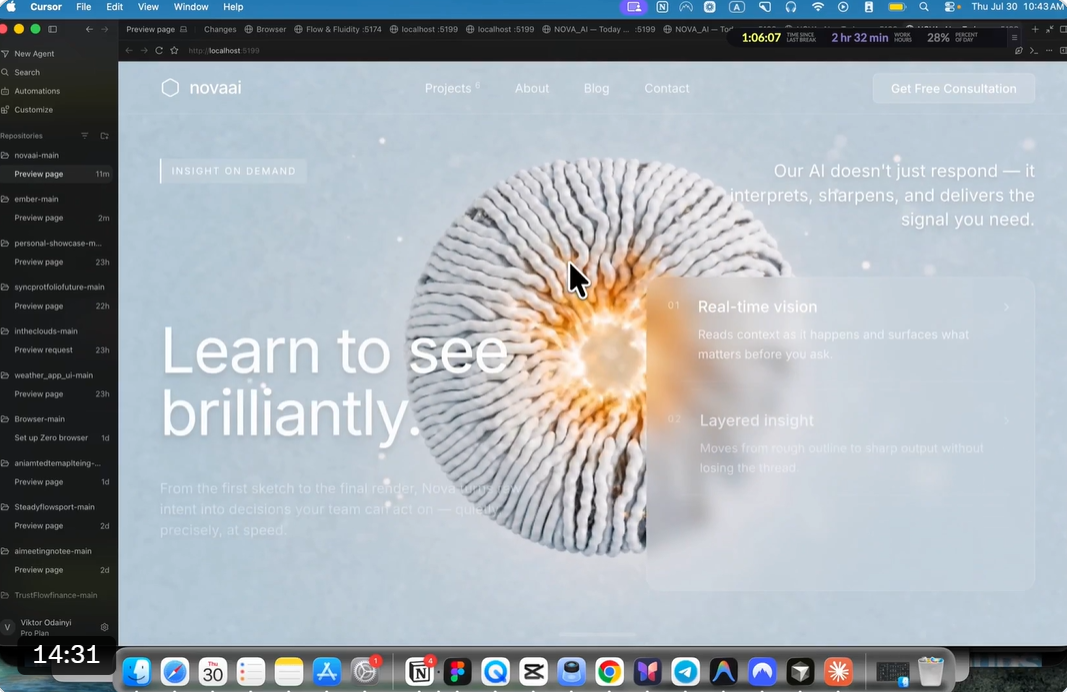The width and height of the screenshot is (1067, 692).
Task: Switch to the Flow & Fluidity :5174 tab
Action: point(338,29)
